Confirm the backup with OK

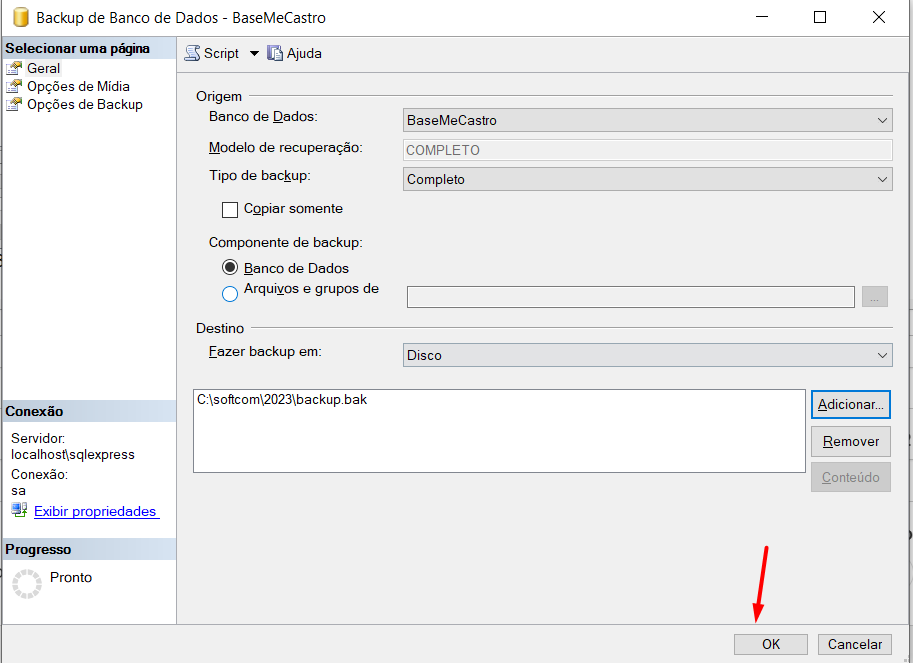770,644
